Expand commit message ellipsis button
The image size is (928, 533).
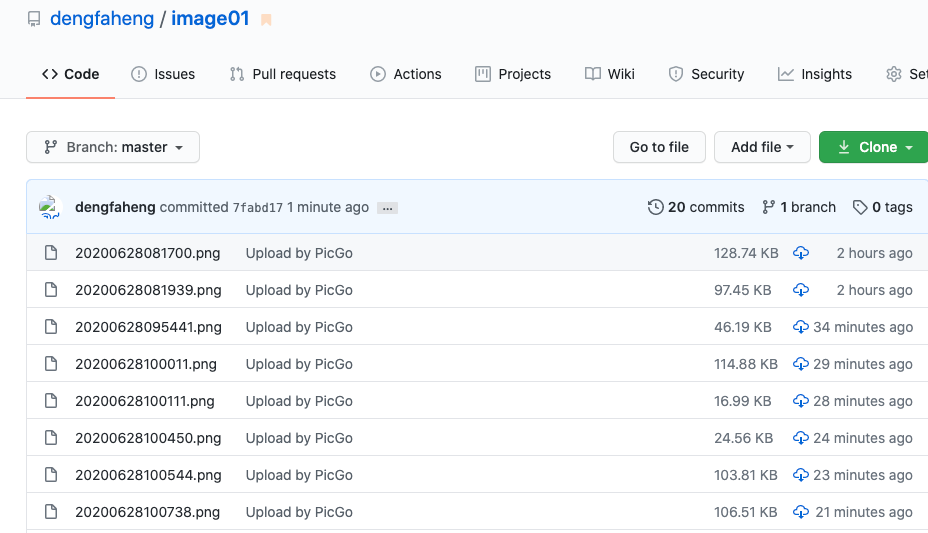388,208
